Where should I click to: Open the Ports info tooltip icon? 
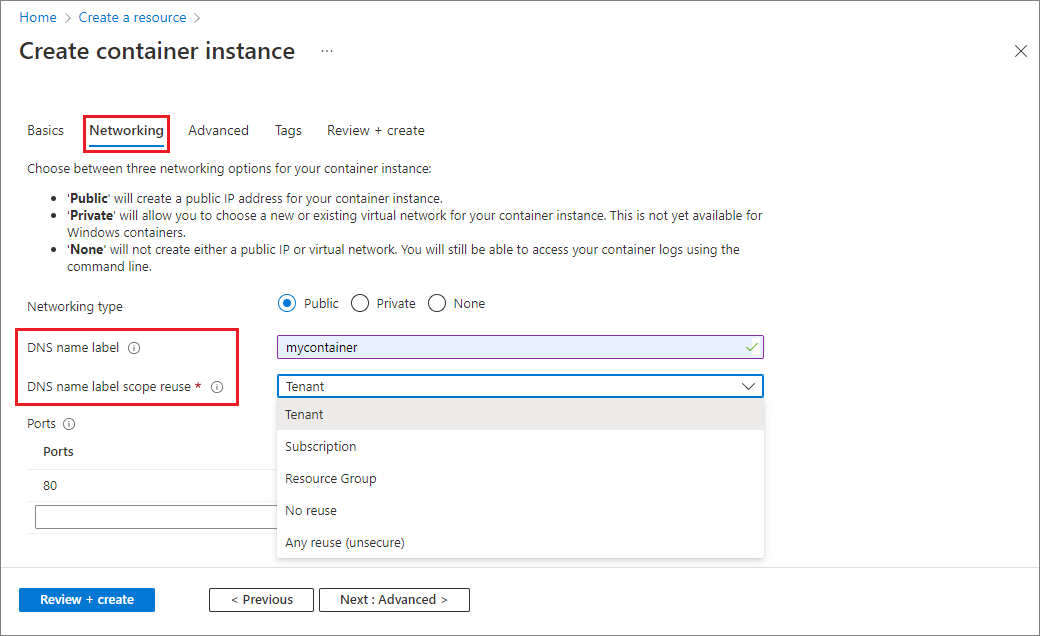[x=68, y=423]
